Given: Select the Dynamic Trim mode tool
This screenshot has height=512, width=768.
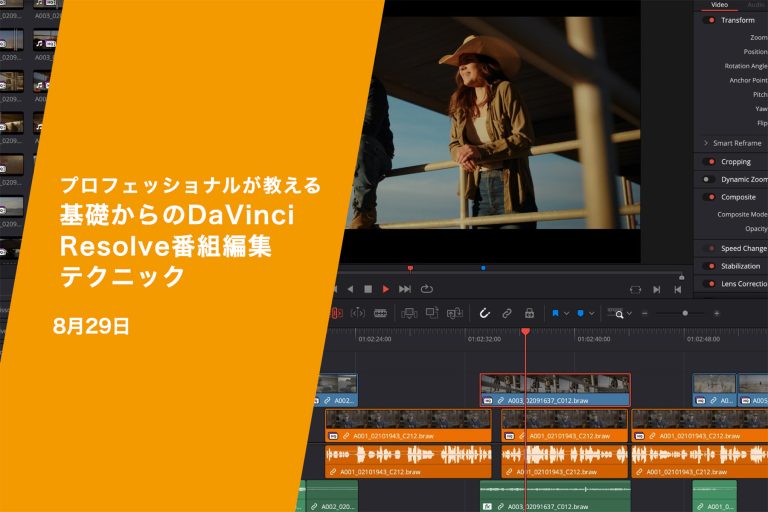Looking at the screenshot, I should [358, 313].
